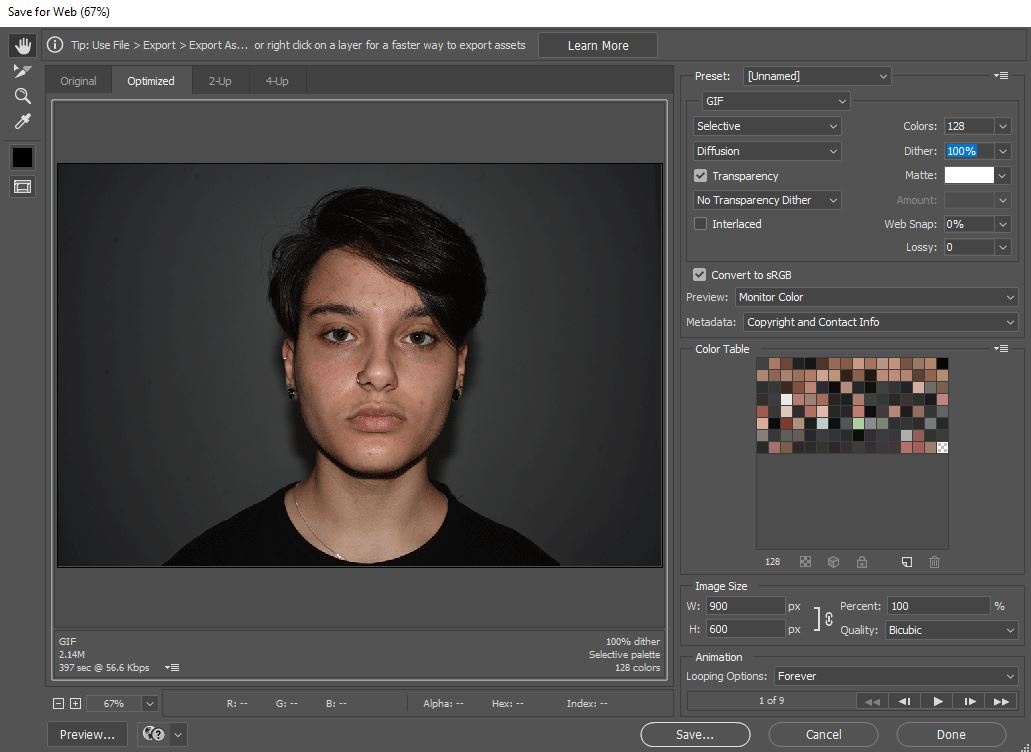Click the info tip icon
The height and width of the screenshot is (752, 1031).
click(x=55, y=45)
